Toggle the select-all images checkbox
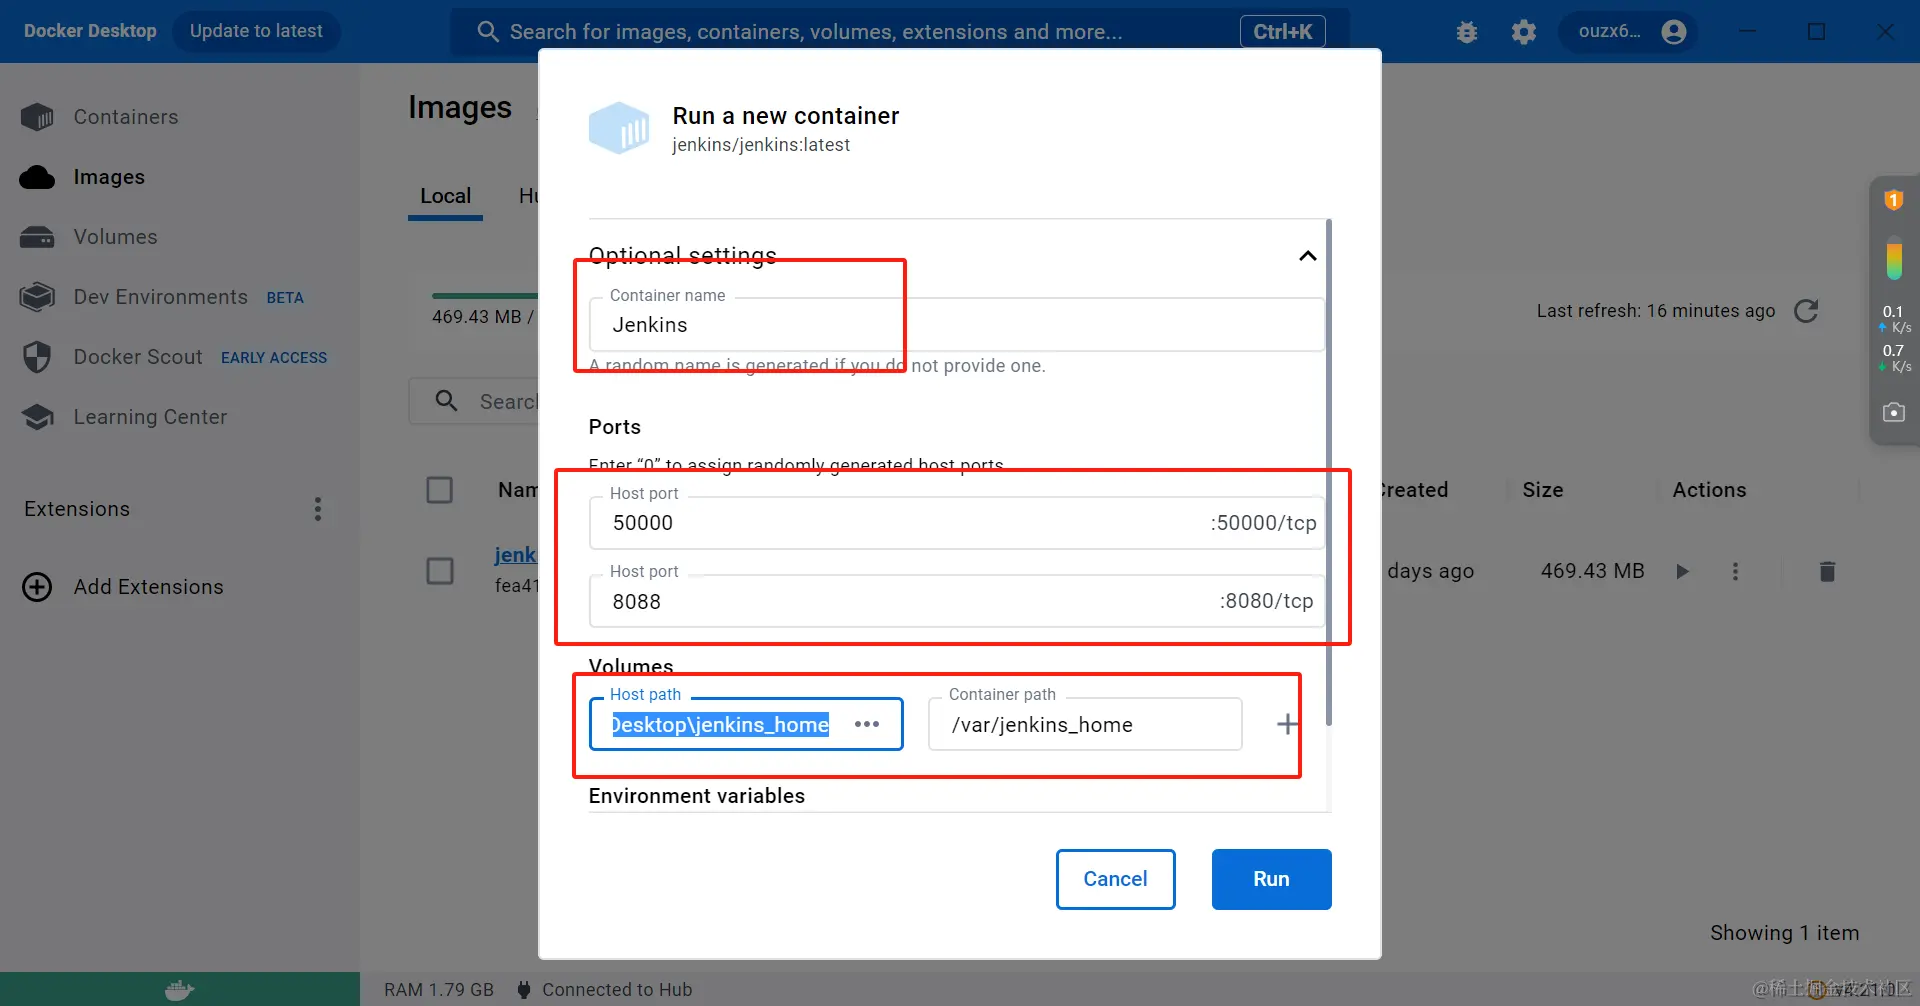Viewport: 1920px width, 1006px height. point(440,490)
